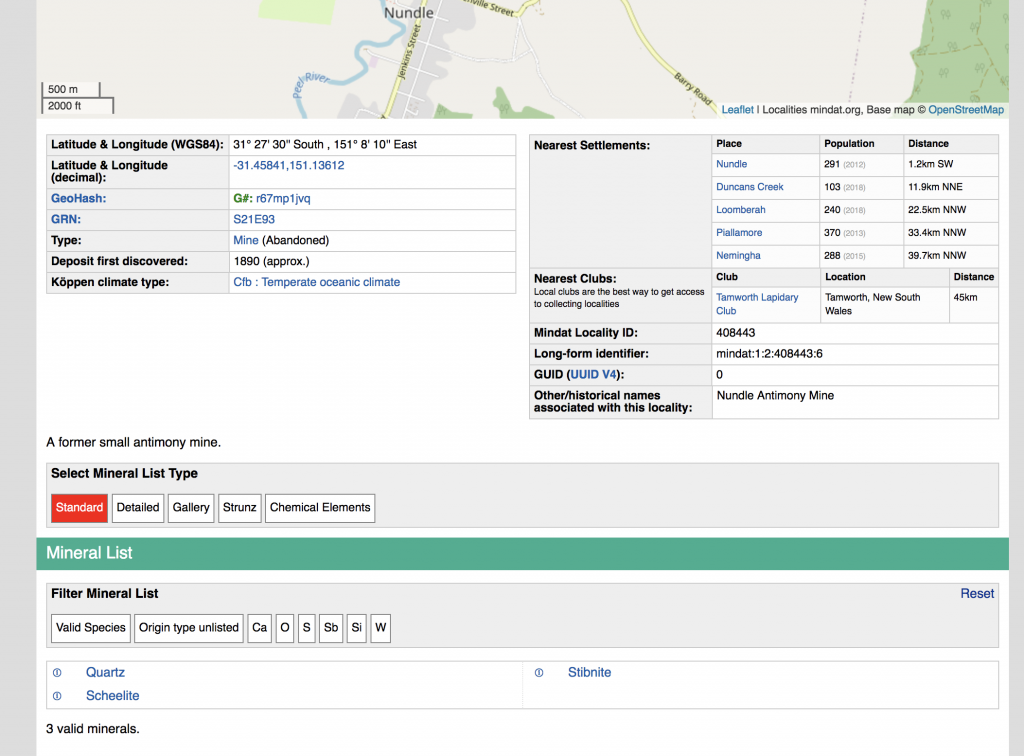This screenshot has height=756, width=1024.
Task: Filter minerals by W element
Action: 380,628
